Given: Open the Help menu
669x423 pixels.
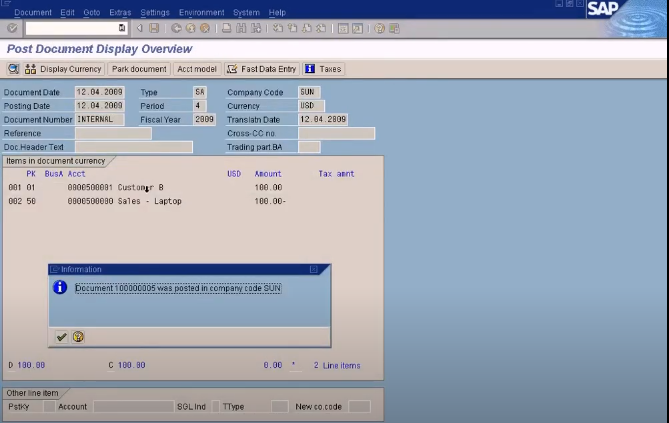Looking at the screenshot, I should [277, 12].
